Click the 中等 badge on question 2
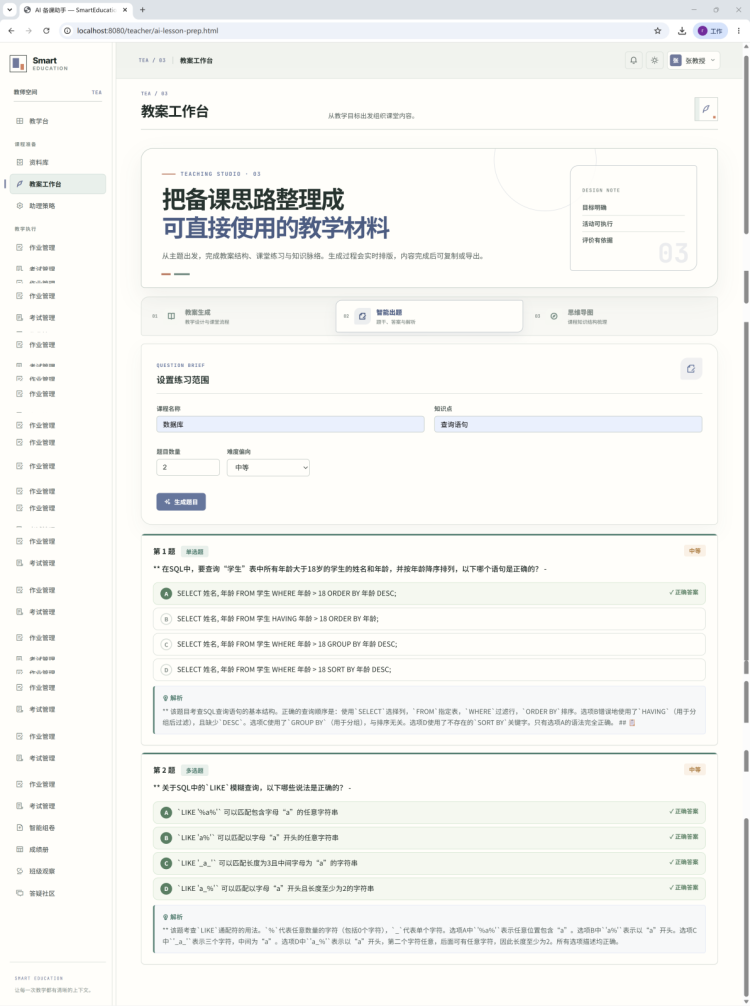The width and height of the screenshot is (750, 1006). (x=694, y=769)
